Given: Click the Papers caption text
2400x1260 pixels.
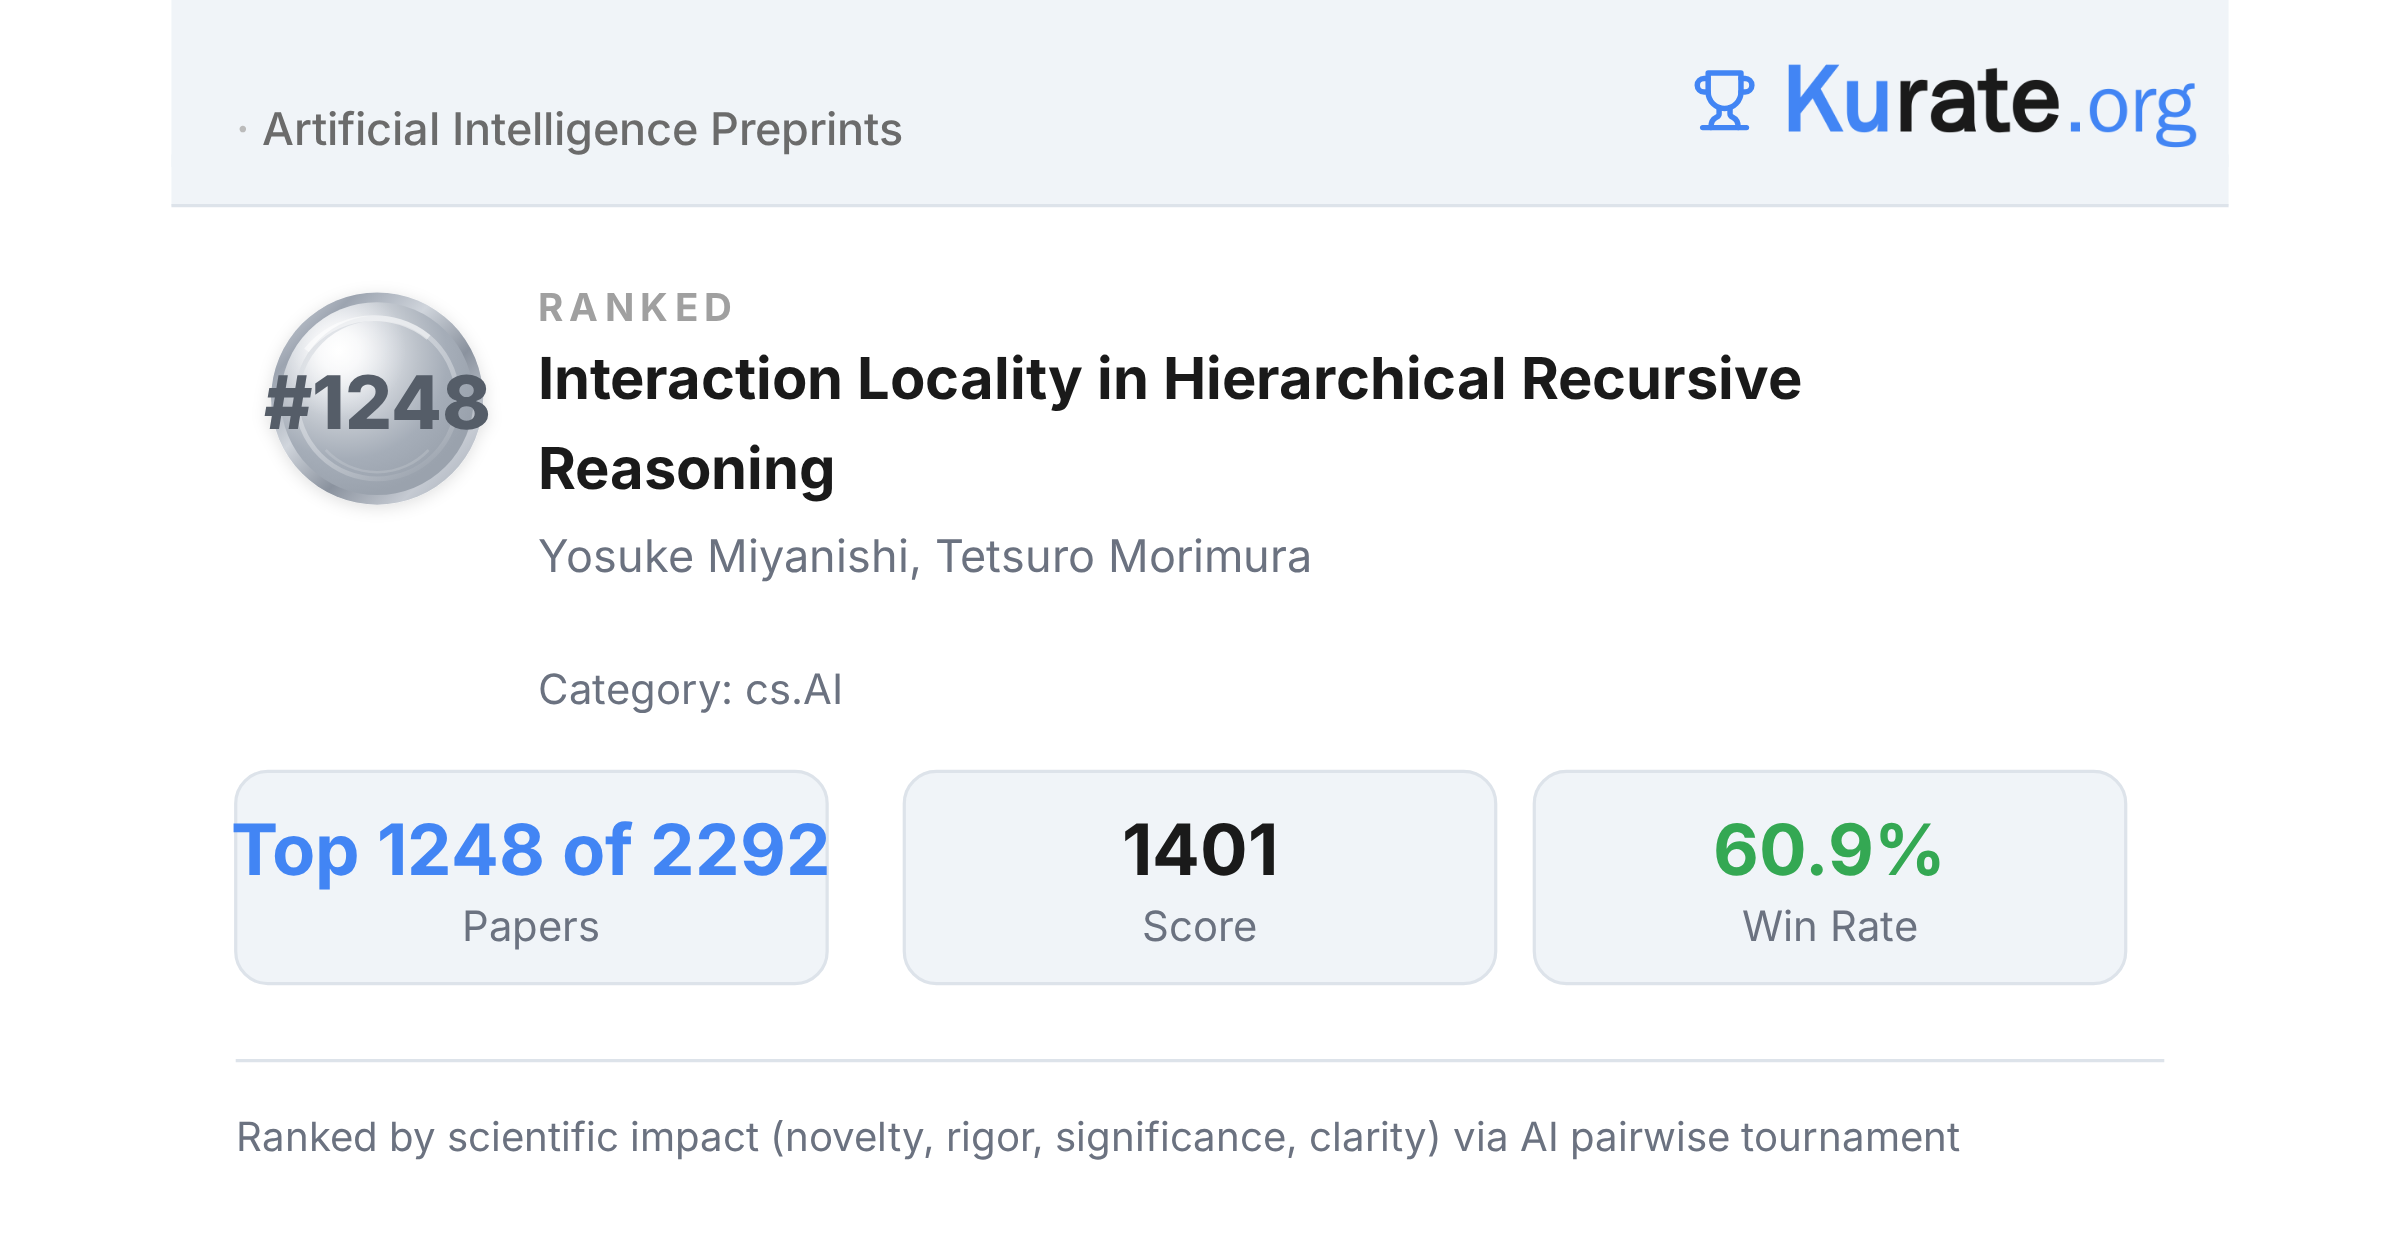Looking at the screenshot, I should [531, 927].
